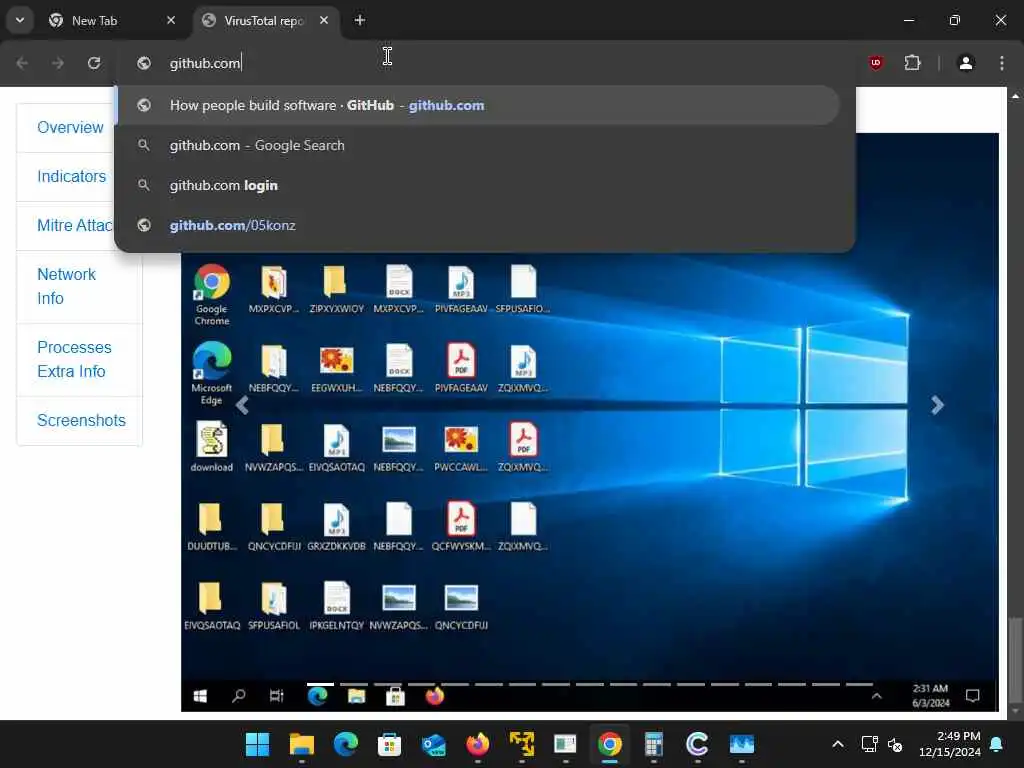Open notifications bell icon
The image size is (1024, 768).
pos(997,744)
